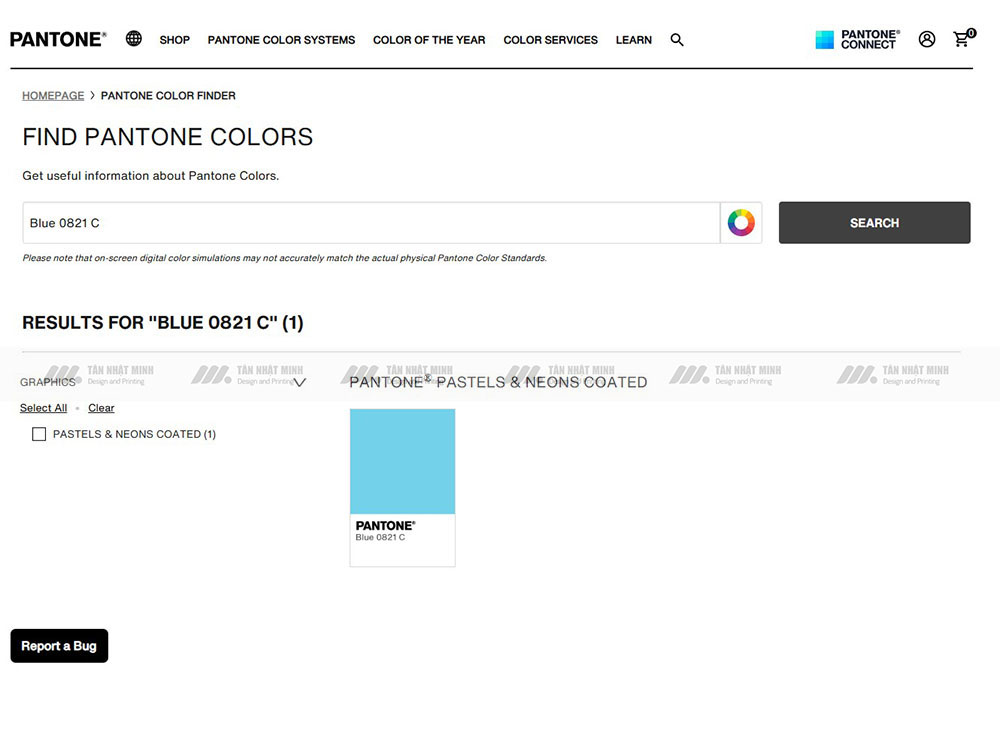Click the SEARCH button
Image resolution: width=1000 pixels, height=750 pixels.
pos(874,223)
